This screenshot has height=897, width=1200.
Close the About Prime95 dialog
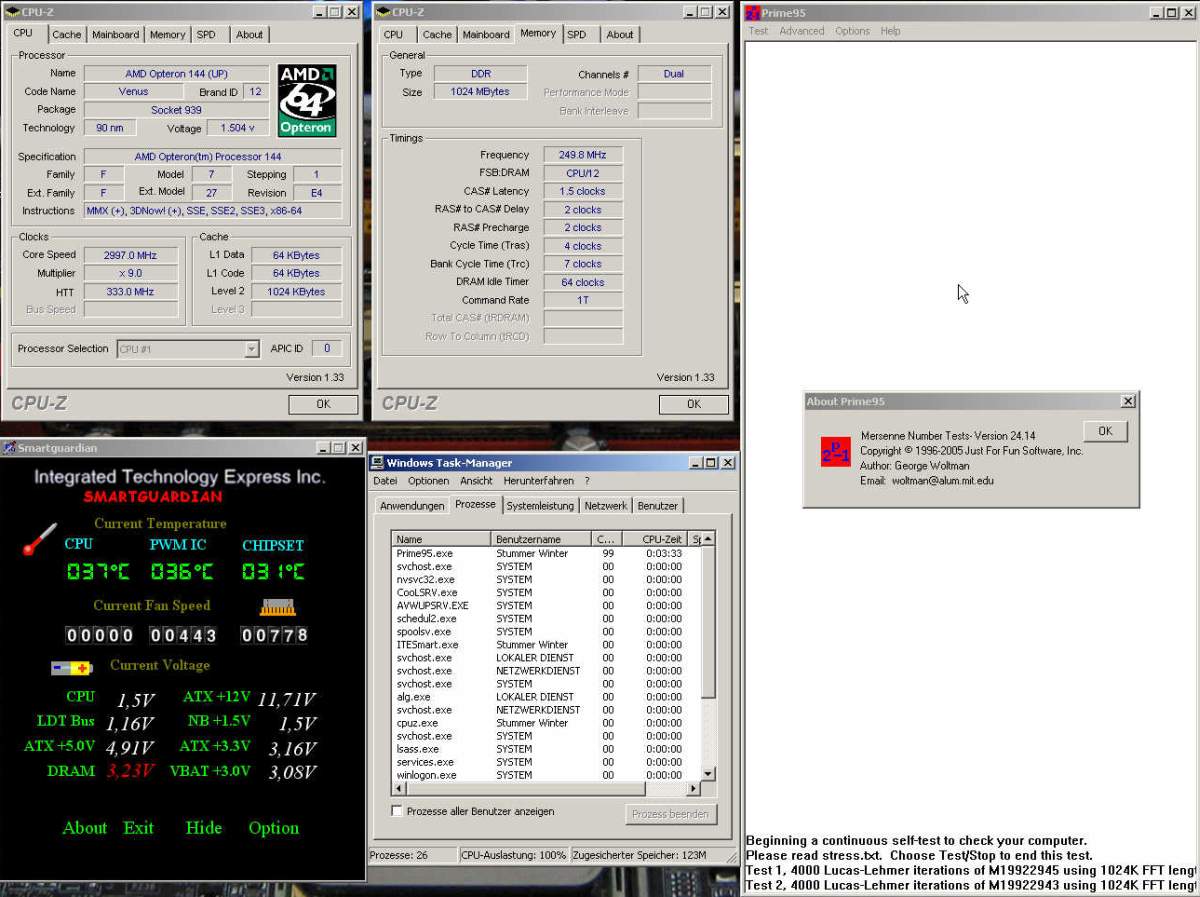tap(1128, 401)
